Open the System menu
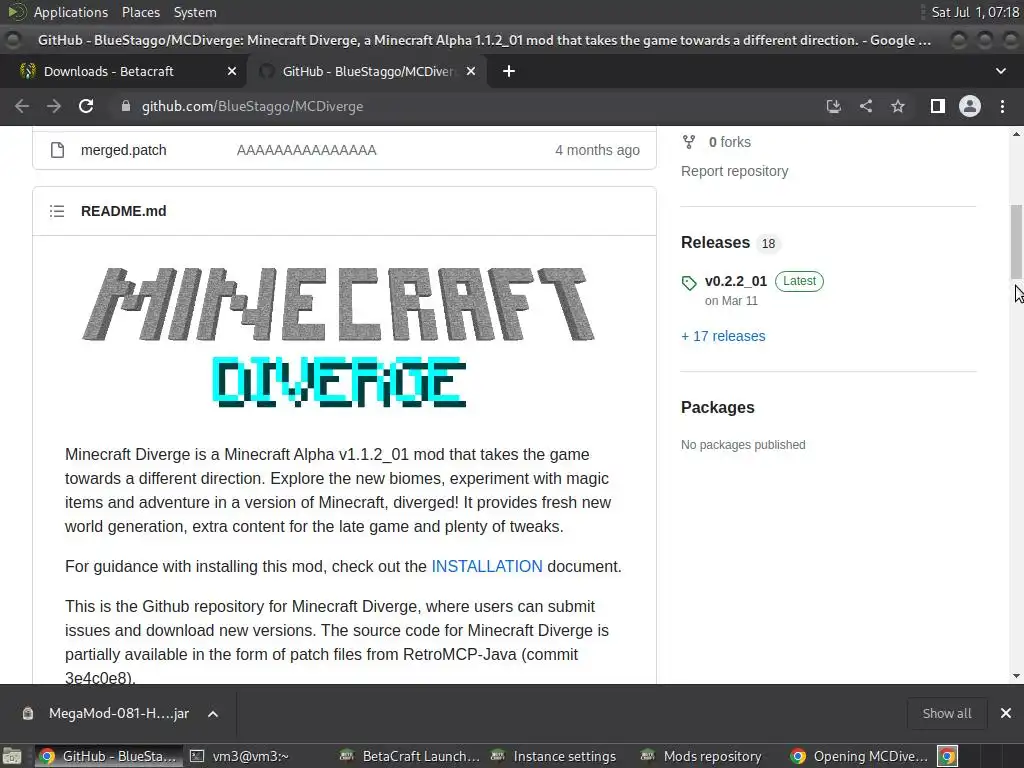The image size is (1024, 768). pyautogui.click(x=195, y=12)
